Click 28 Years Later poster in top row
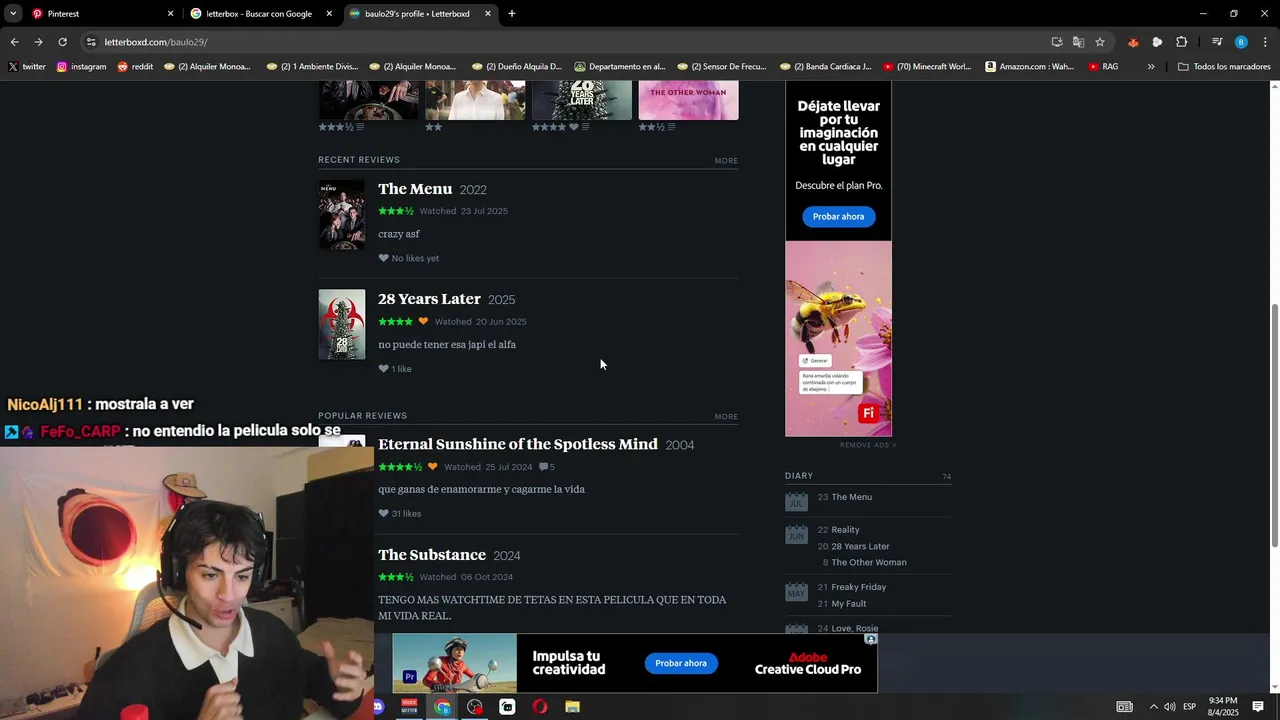Screen dimensions: 1280x720 coord(582,100)
